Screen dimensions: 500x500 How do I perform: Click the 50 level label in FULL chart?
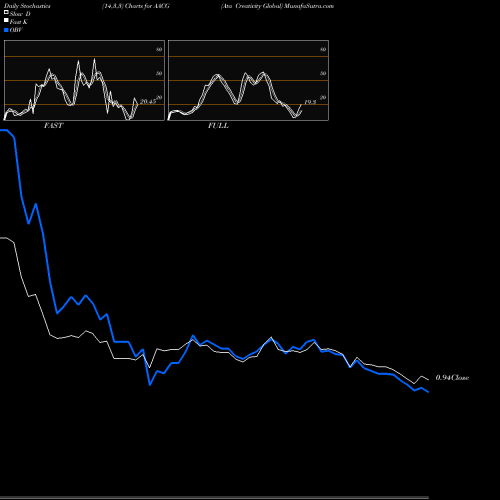323,73
